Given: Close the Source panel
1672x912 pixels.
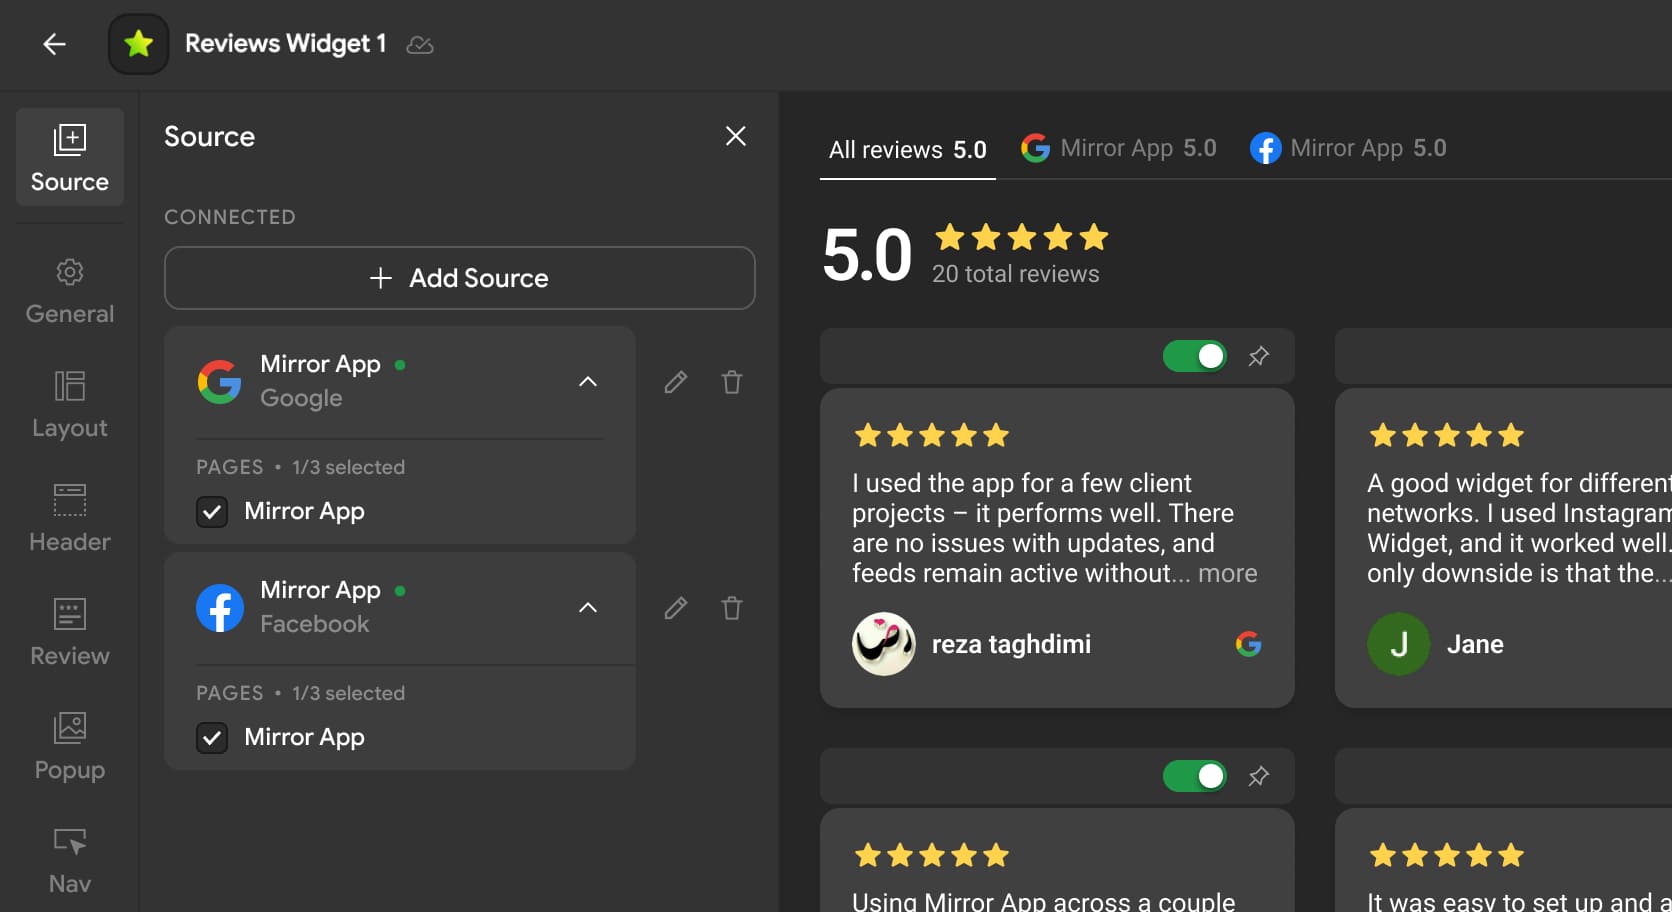Looking at the screenshot, I should pos(736,136).
